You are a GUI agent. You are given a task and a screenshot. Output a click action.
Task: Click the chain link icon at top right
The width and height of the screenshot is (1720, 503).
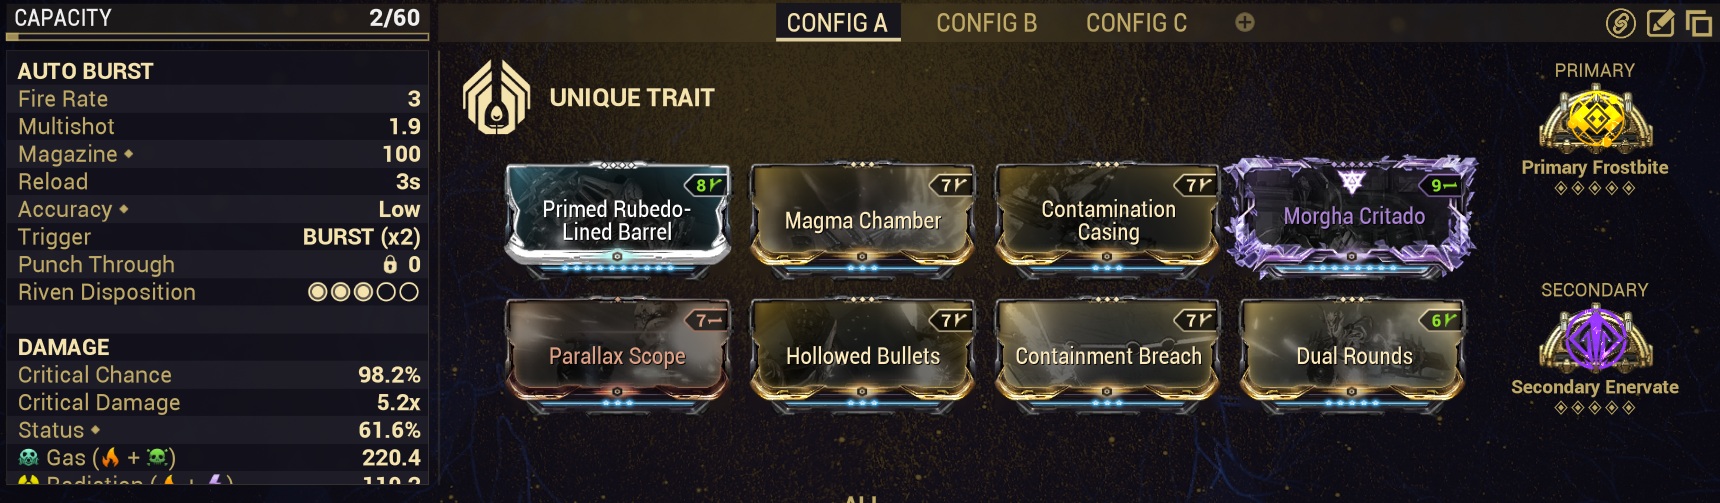pyautogui.click(x=1620, y=23)
